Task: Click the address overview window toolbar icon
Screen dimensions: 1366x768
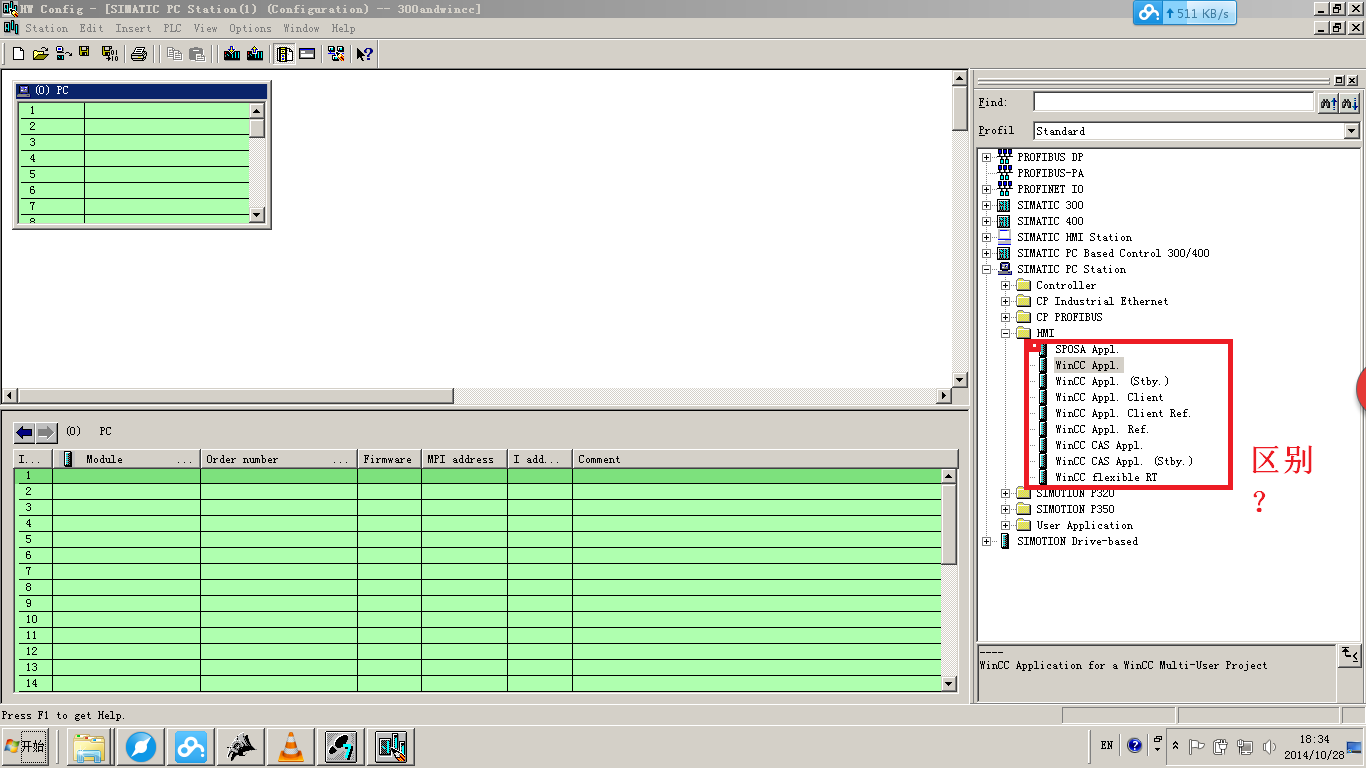Action: [x=307, y=54]
